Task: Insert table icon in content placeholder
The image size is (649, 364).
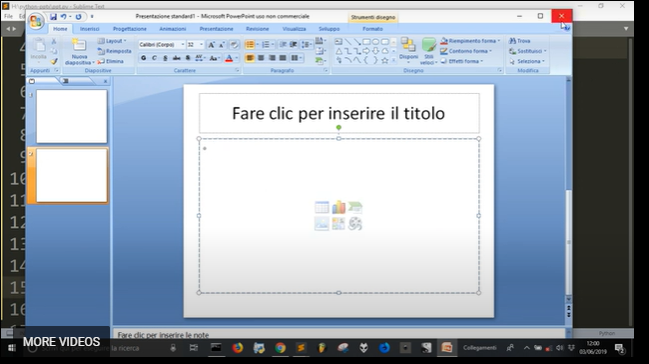Action: coord(322,207)
